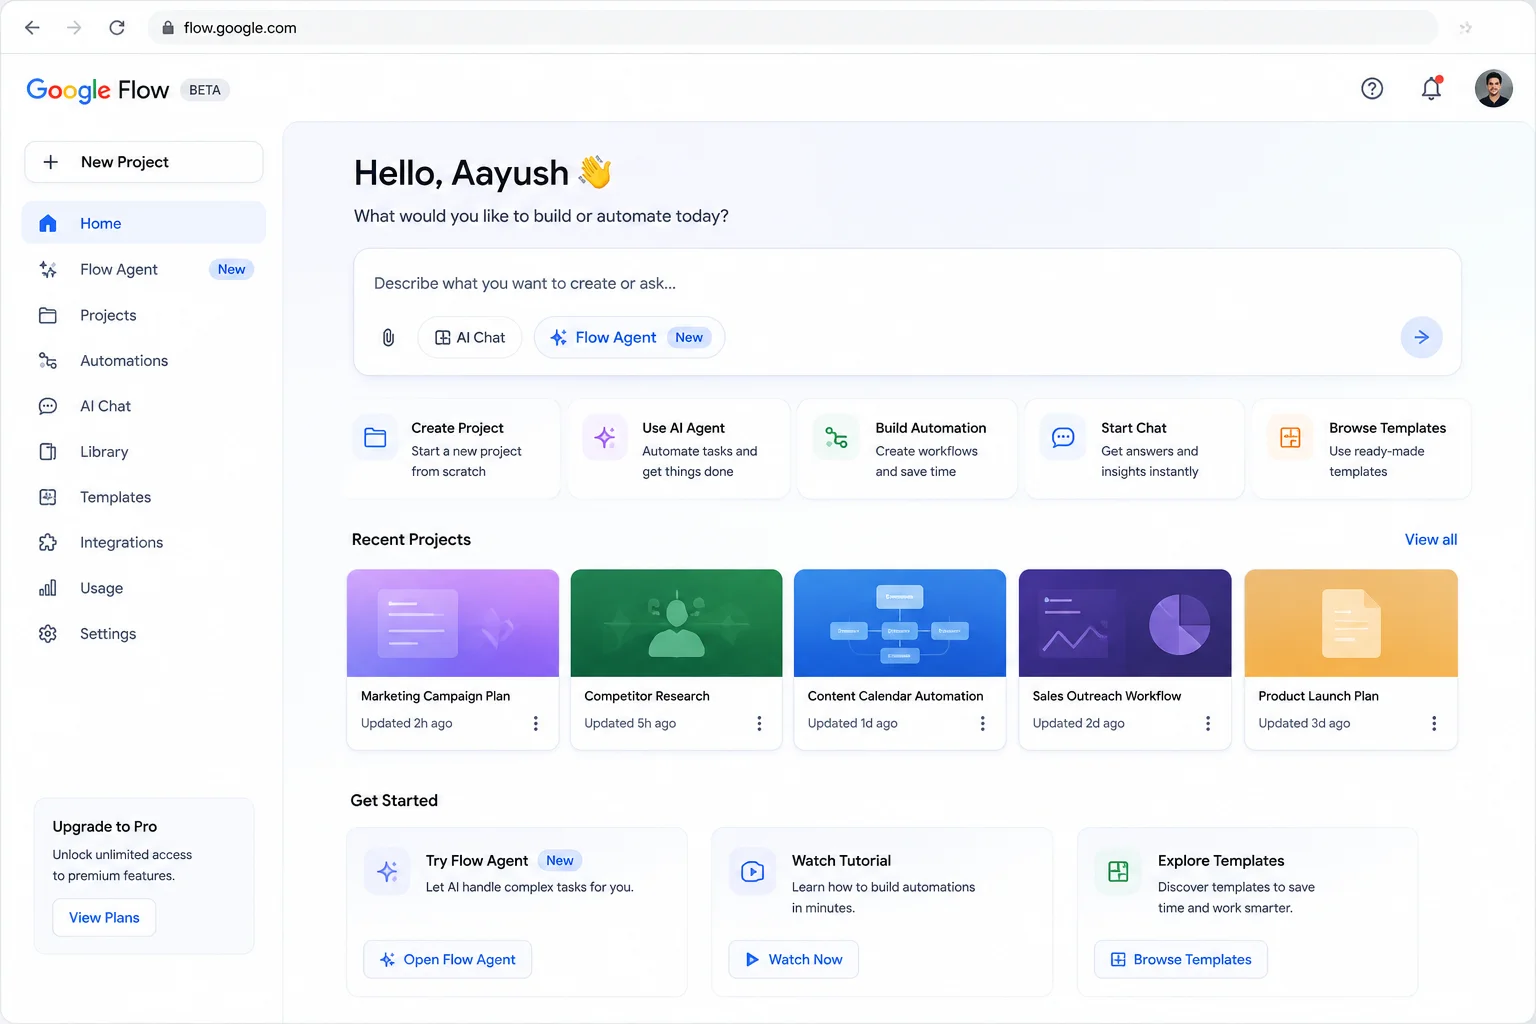This screenshot has height=1024, width=1536.
Task: Open notifications bell icon
Action: (1431, 88)
